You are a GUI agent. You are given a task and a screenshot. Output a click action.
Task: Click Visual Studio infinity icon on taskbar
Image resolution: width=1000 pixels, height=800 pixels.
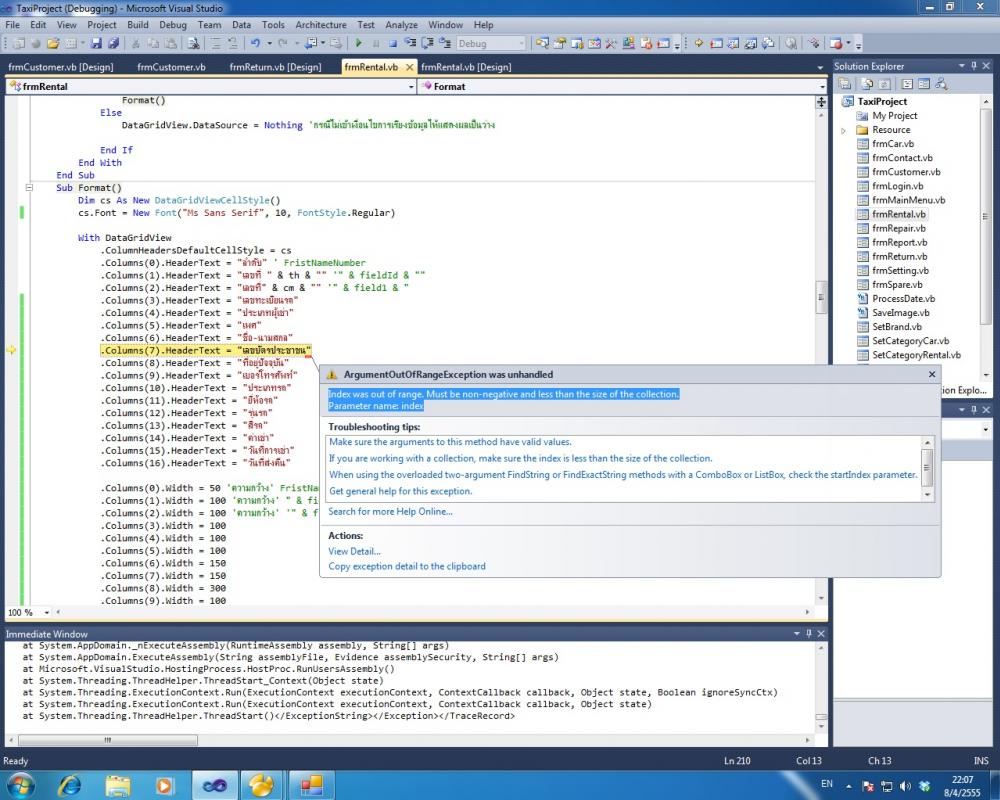point(214,785)
